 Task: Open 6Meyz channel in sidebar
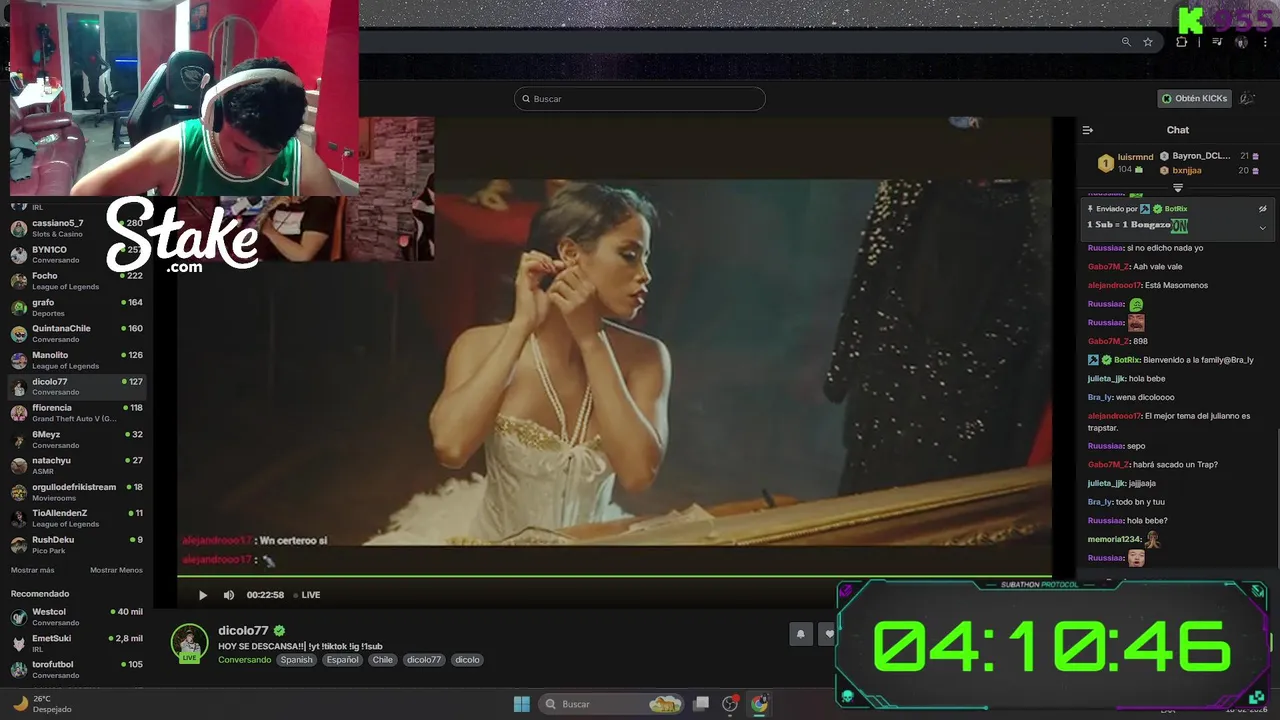click(x=77, y=439)
